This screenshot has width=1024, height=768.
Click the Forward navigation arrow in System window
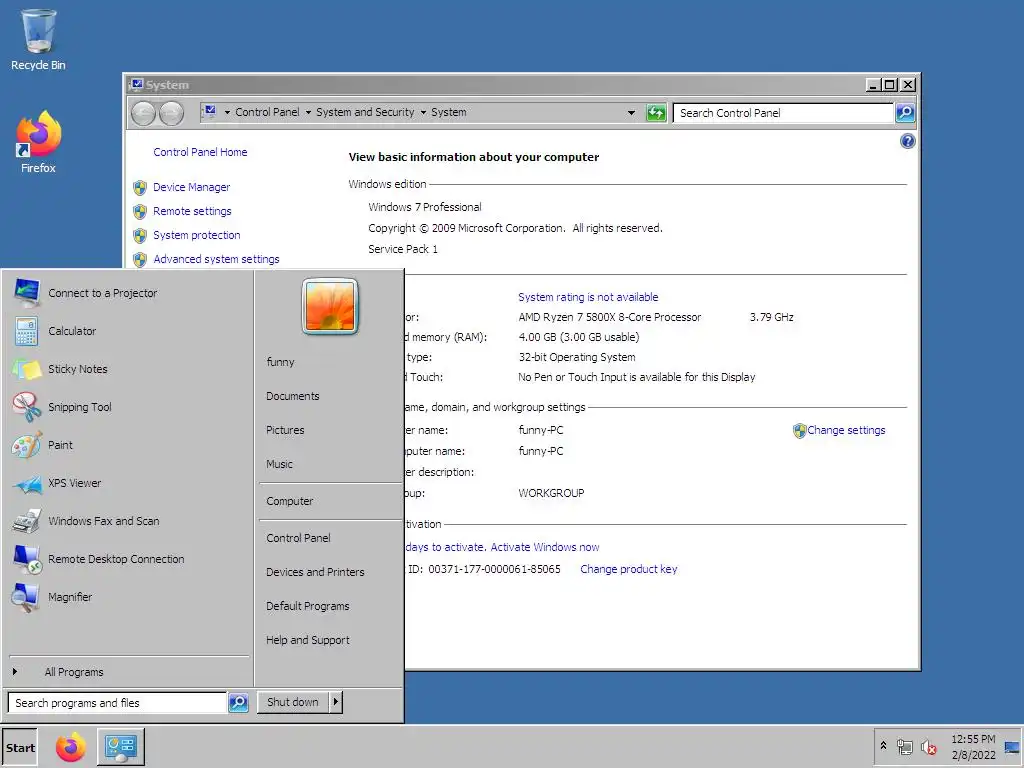tap(172, 114)
